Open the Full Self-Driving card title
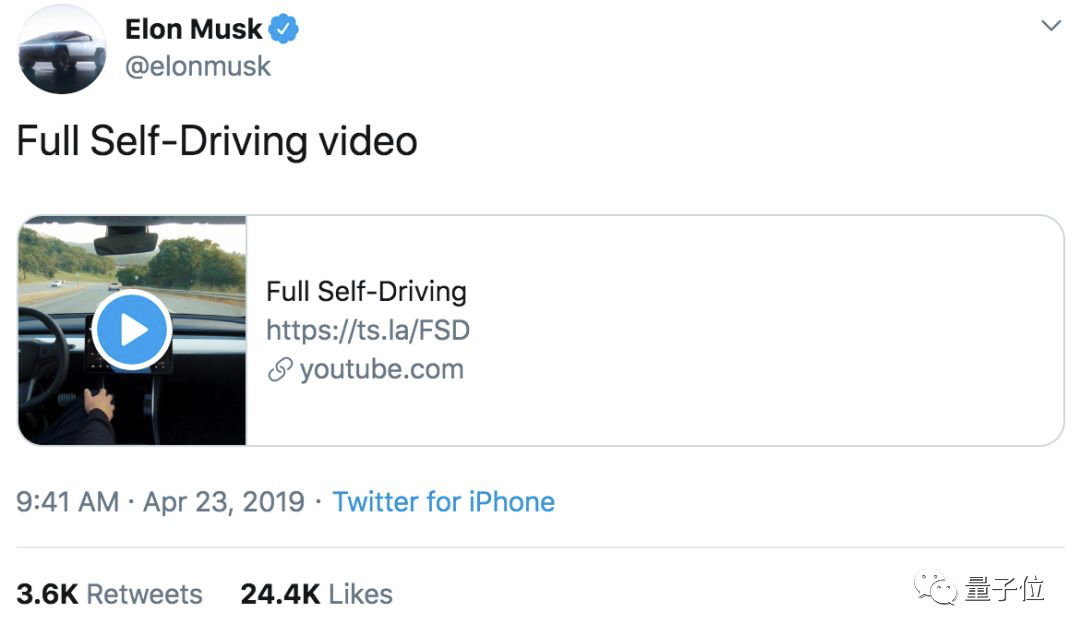Screen dimensions: 1080x637 [366, 292]
